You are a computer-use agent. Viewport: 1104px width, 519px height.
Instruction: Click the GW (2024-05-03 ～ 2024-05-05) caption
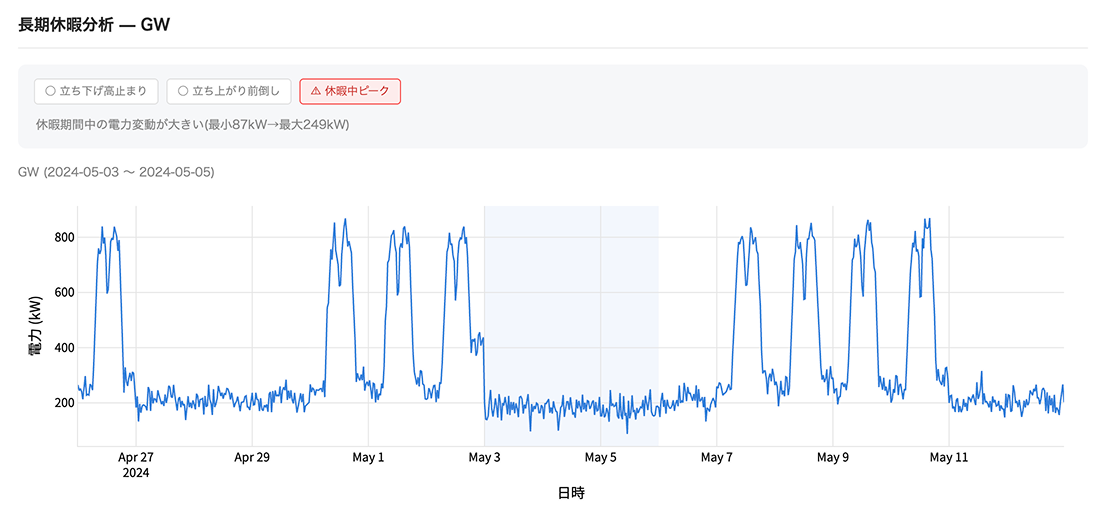pyautogui.click(x=116, y=173)
